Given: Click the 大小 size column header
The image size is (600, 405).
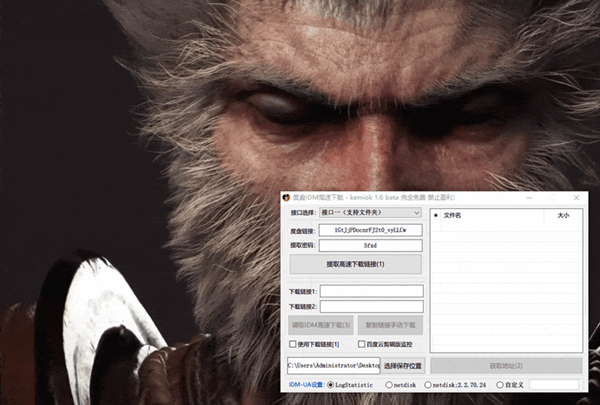Looking at the screenshot, I should (x=563, y=214).
